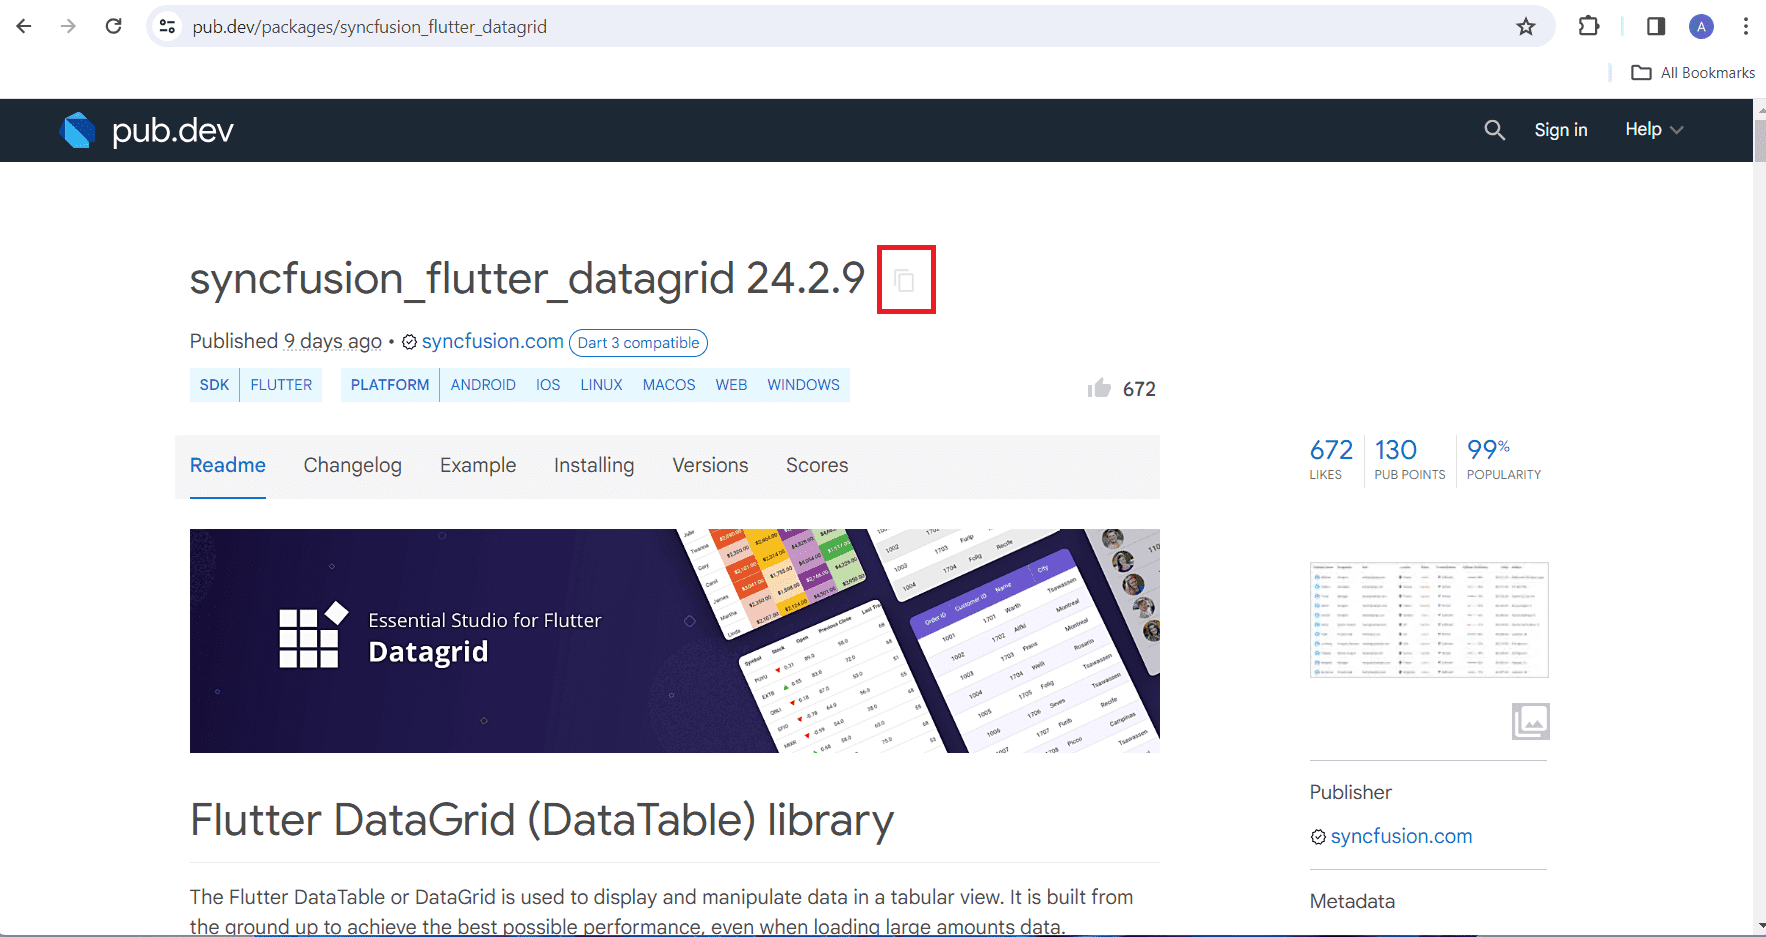Viewport: 1766px width, 937px height.
Task: Toggle the browser side panel icon
Action: (1656, 27)
